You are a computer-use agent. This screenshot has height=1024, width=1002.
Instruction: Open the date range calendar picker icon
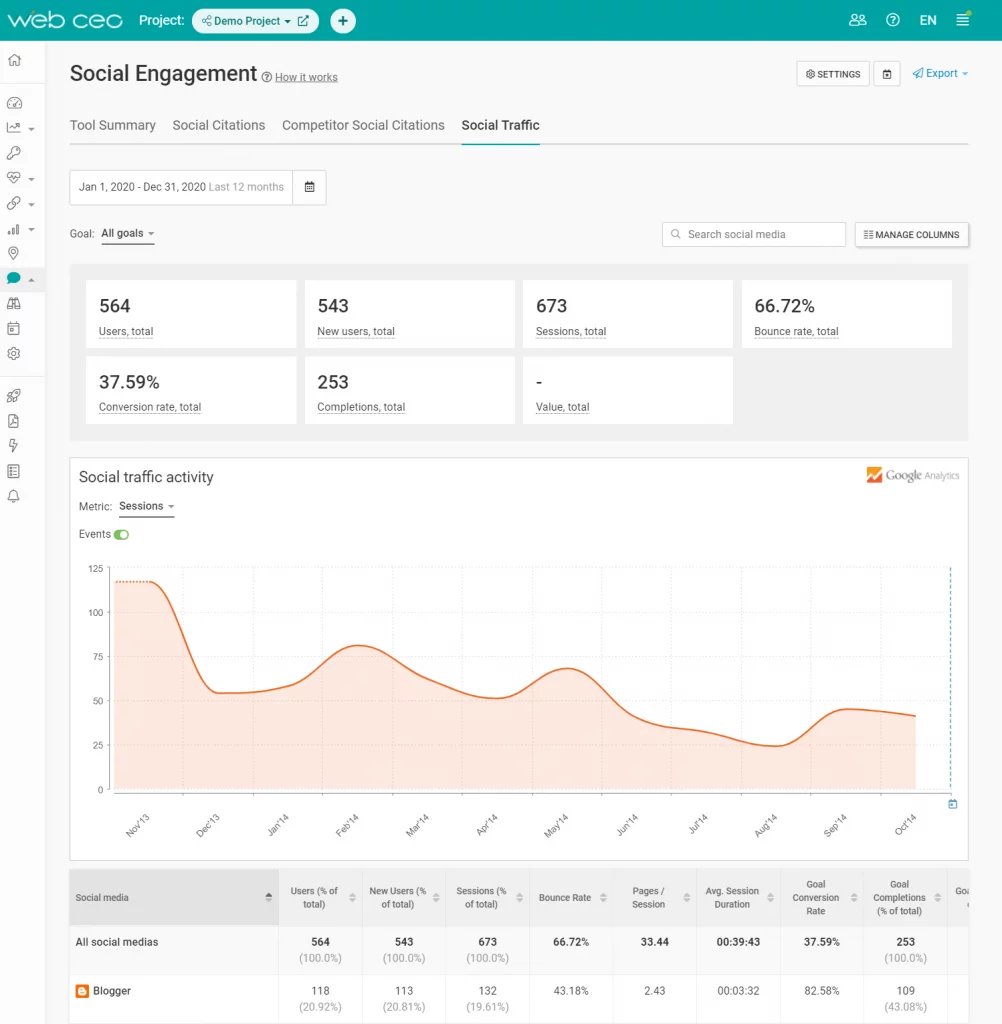pos(310,187)
